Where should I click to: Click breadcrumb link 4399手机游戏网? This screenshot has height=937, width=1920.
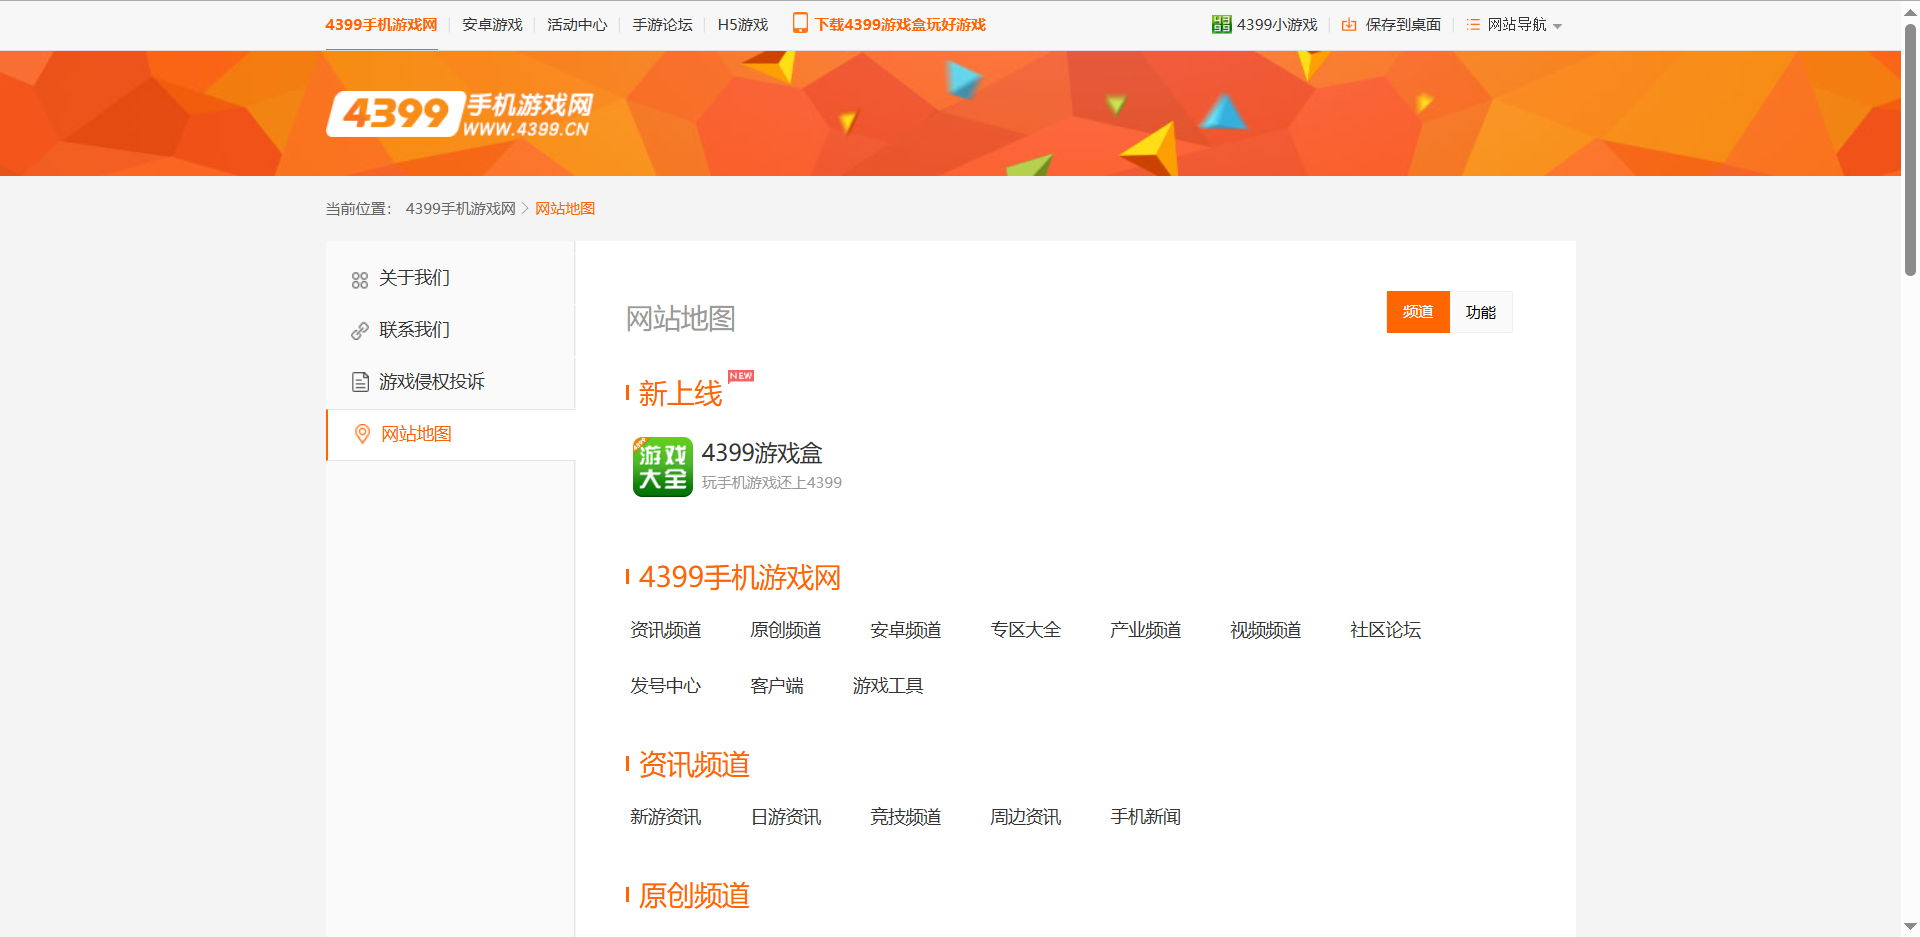pos(461,209)
